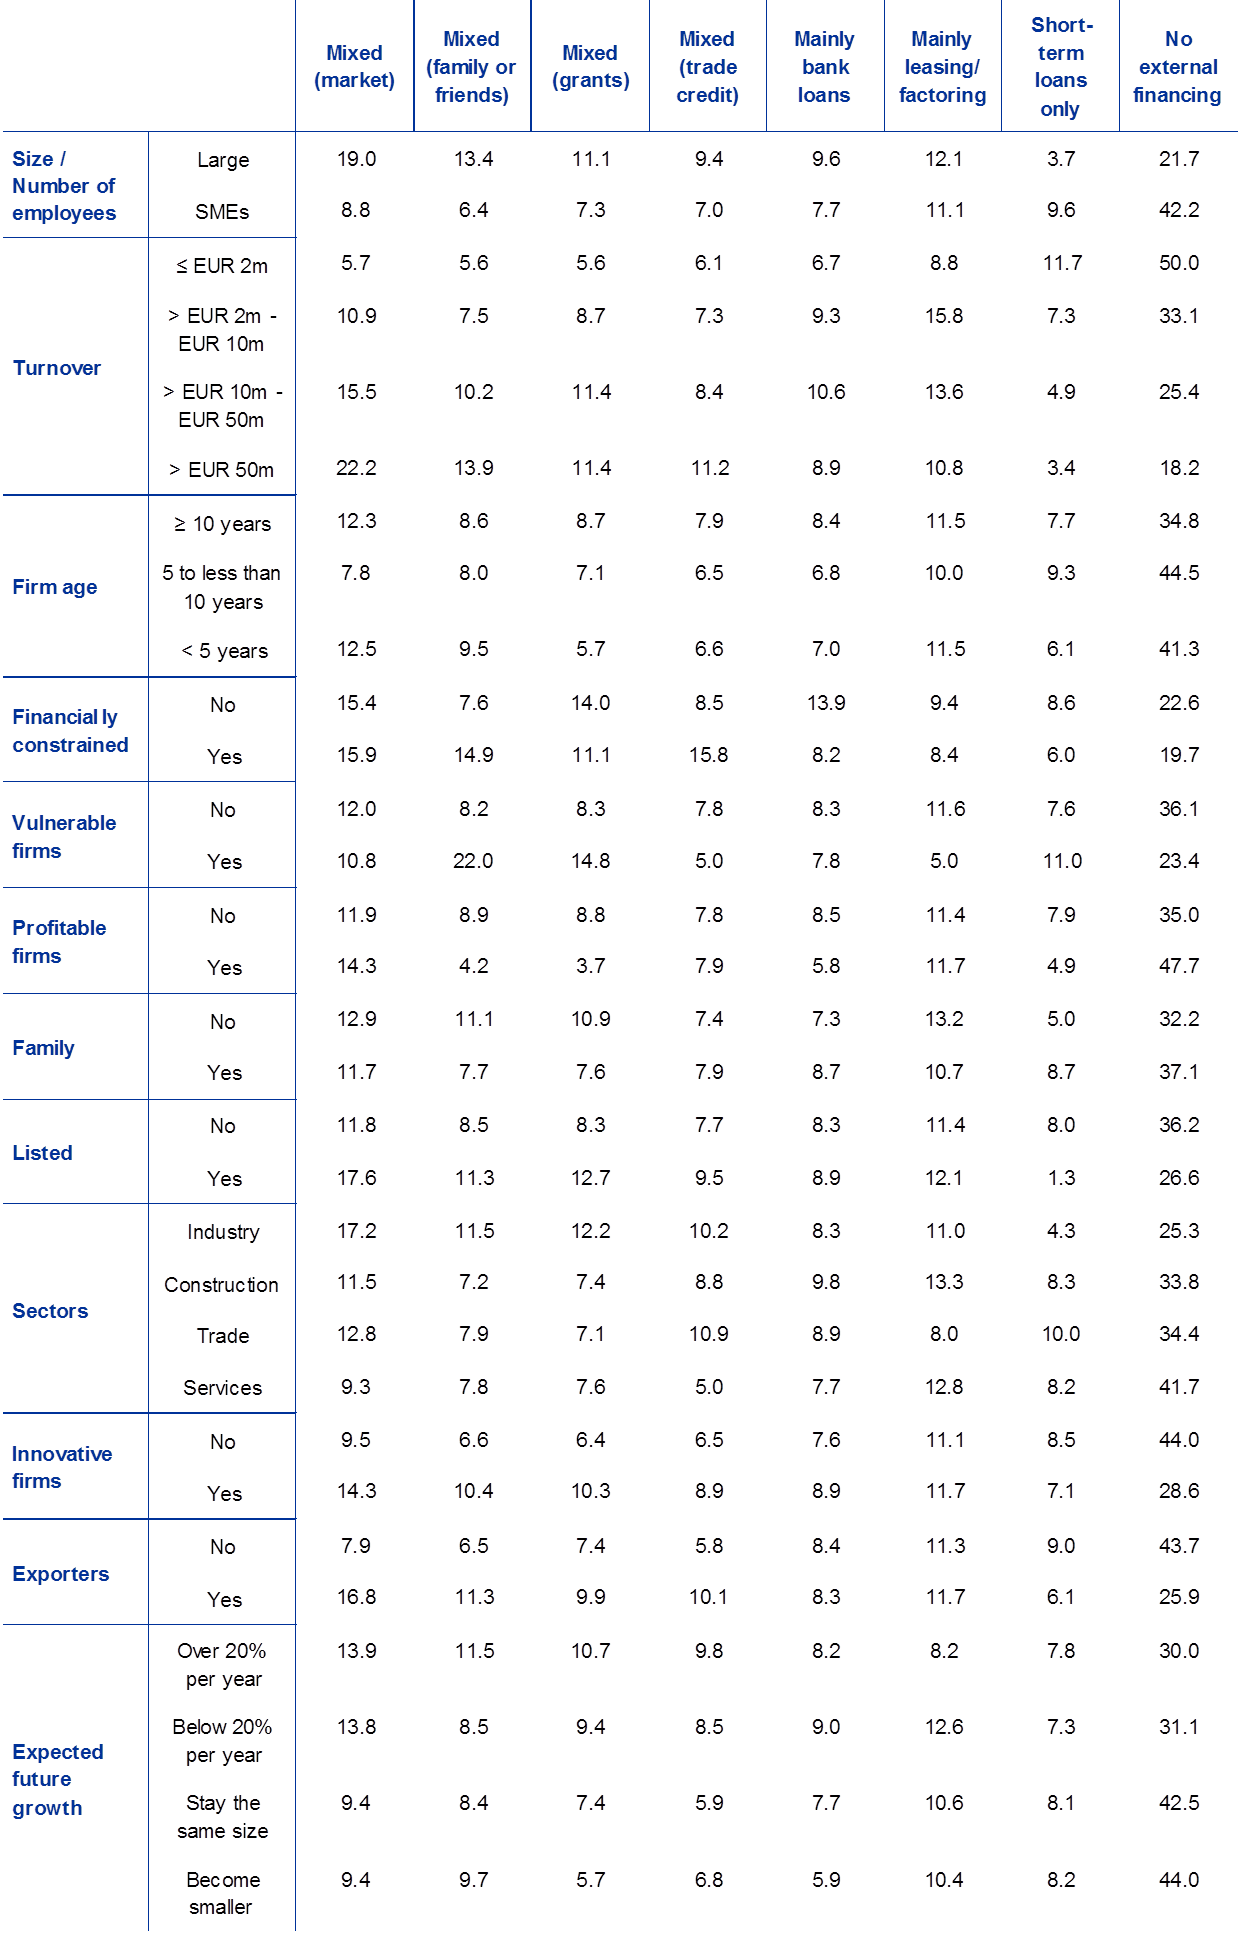Click the "Industry" sector sub-row label
The height and width of the screenshot is (1933, 1240).
[x=222, y=1232]
